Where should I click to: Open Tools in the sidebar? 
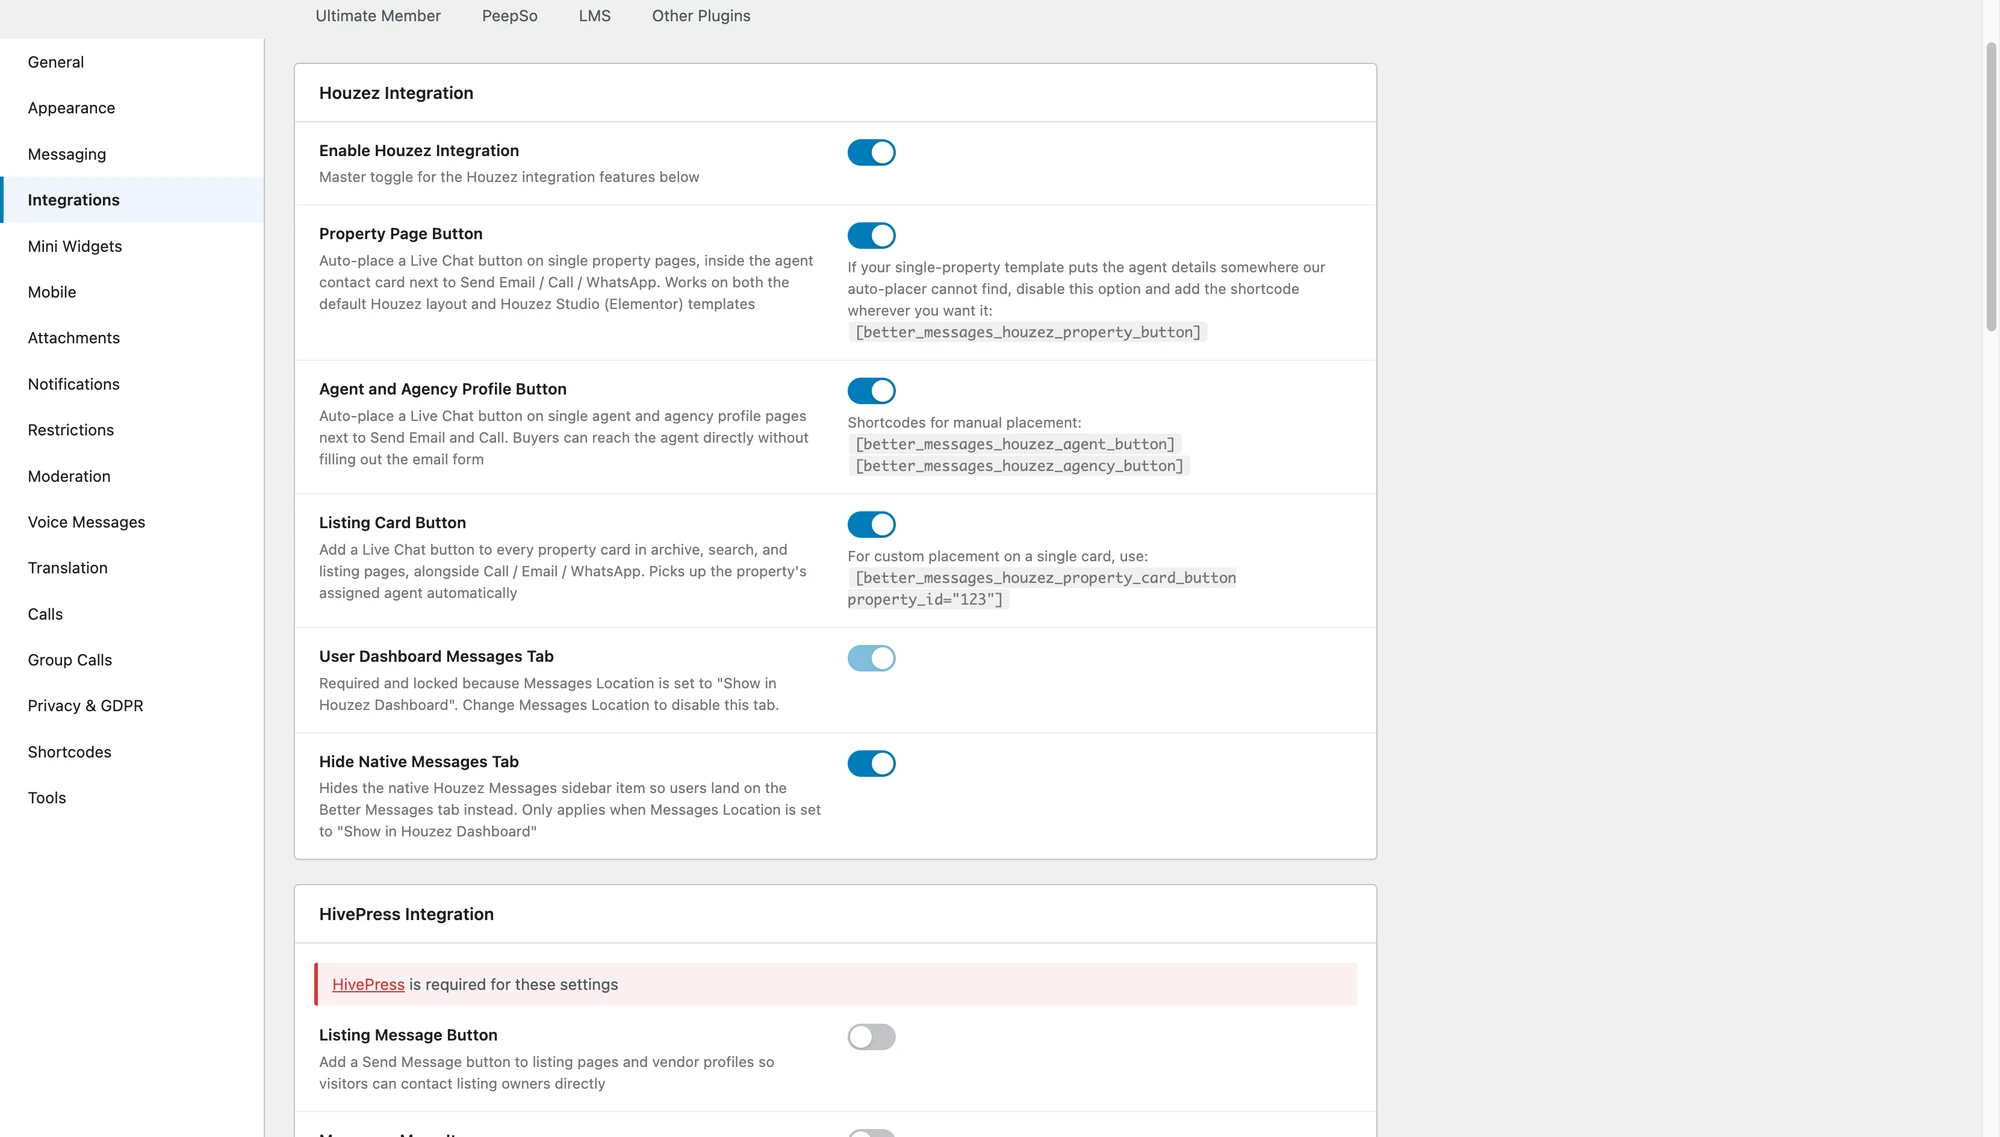point(132,798)
